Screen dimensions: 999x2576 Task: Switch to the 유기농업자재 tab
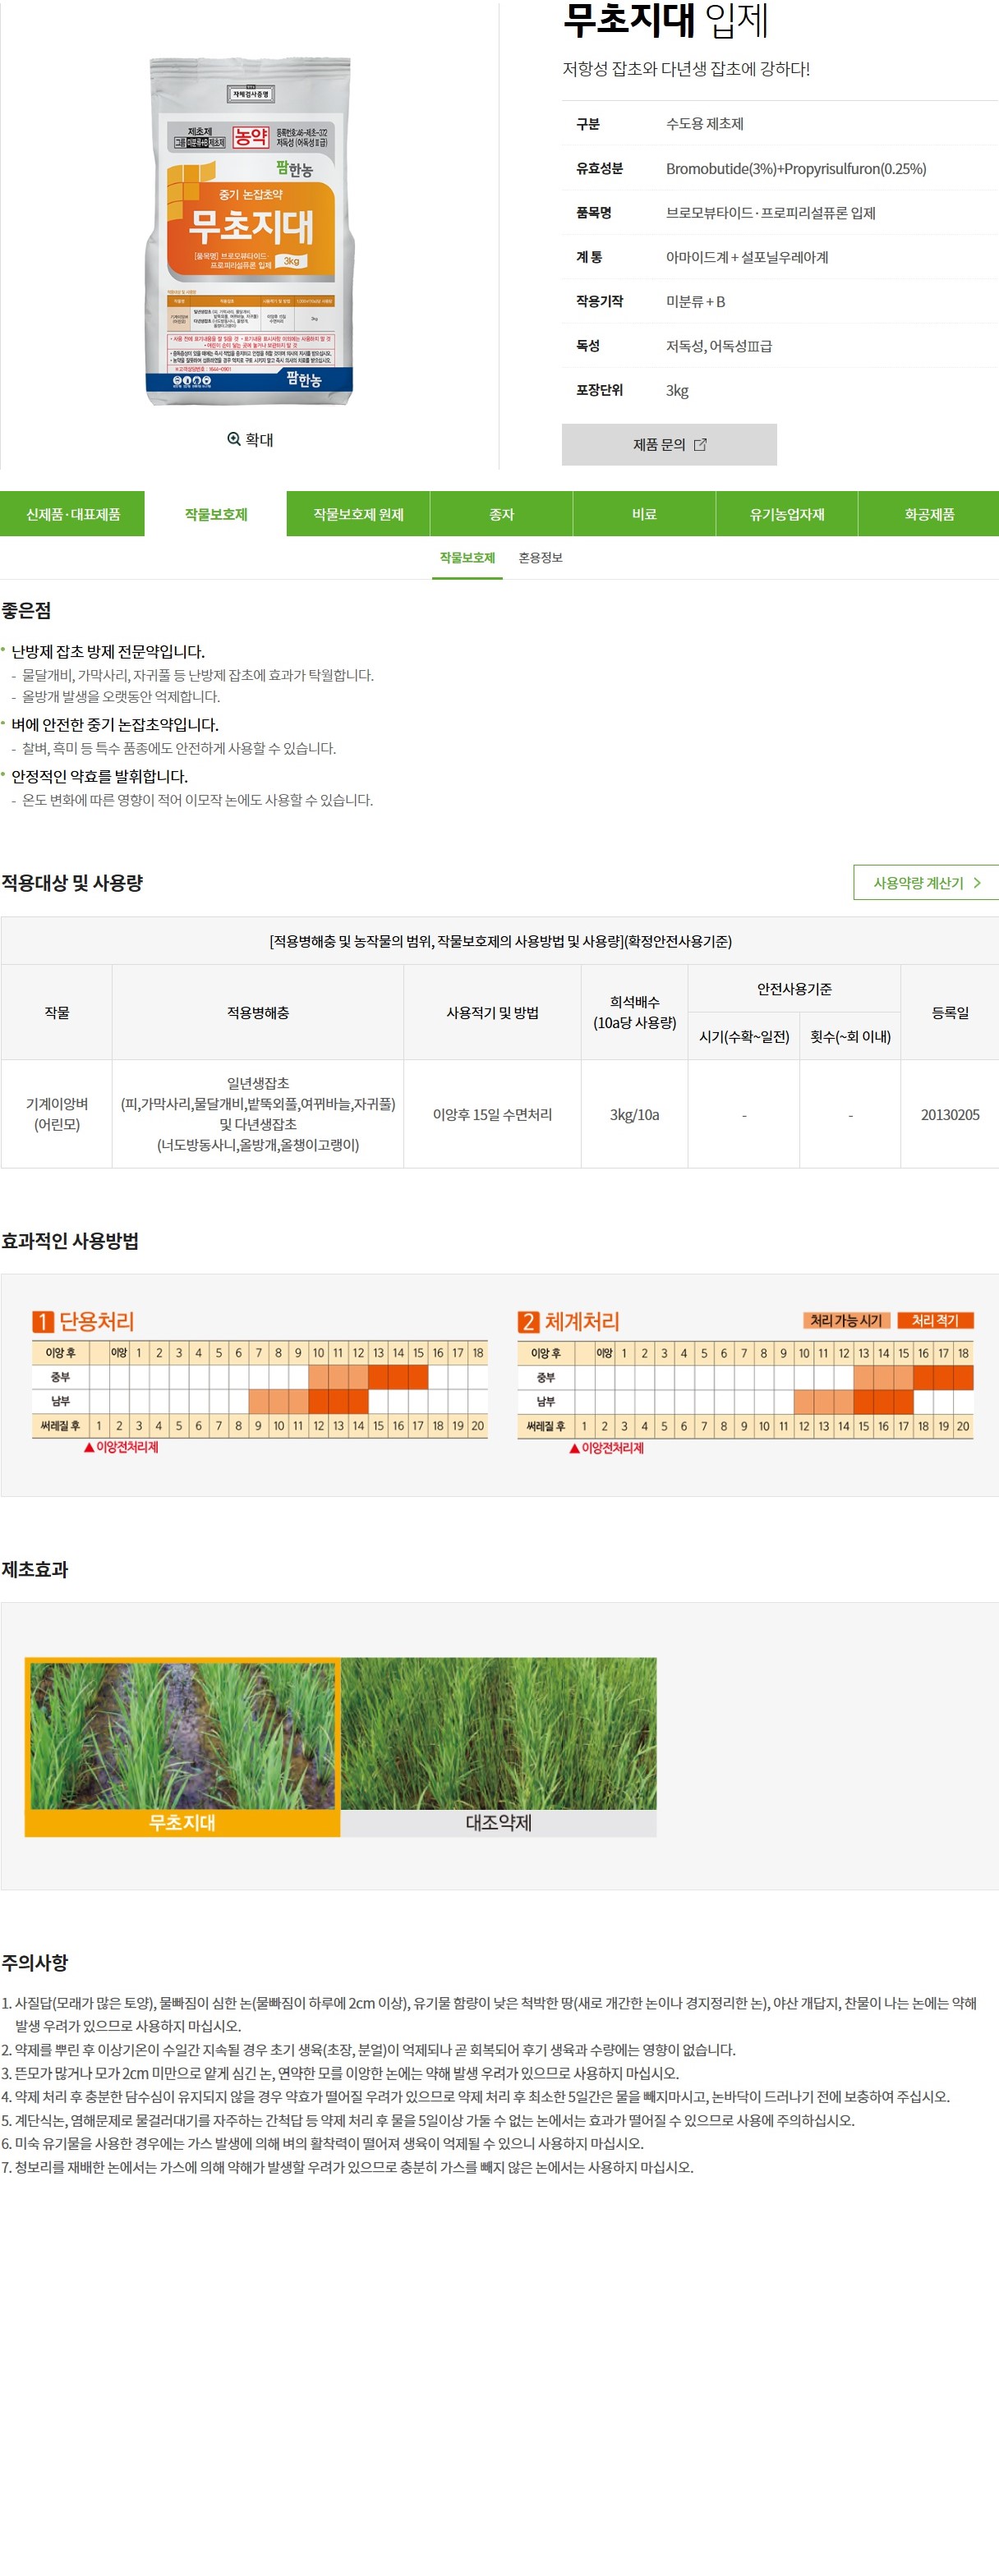787,514
